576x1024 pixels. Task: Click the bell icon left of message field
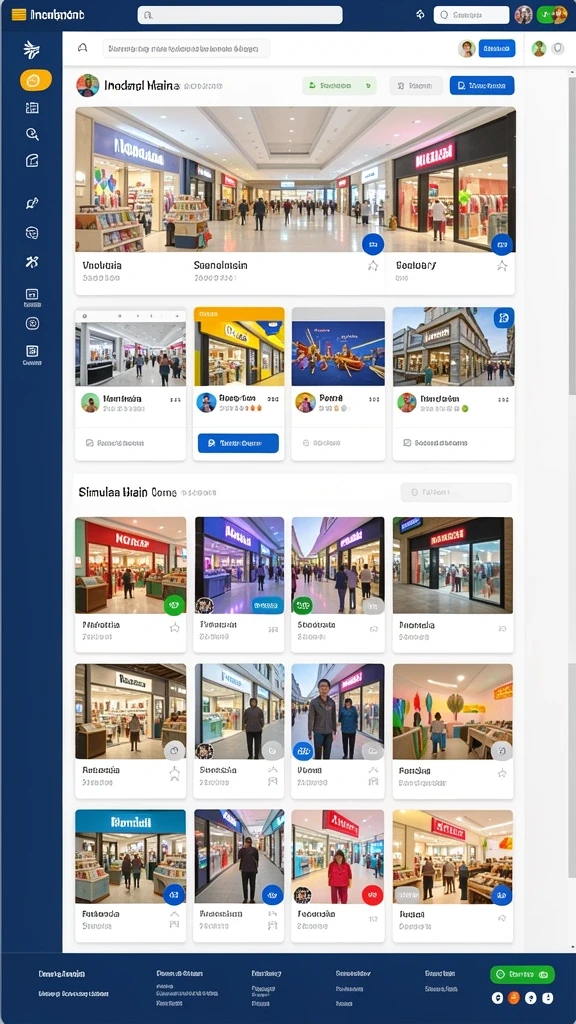tap(82, 48)
